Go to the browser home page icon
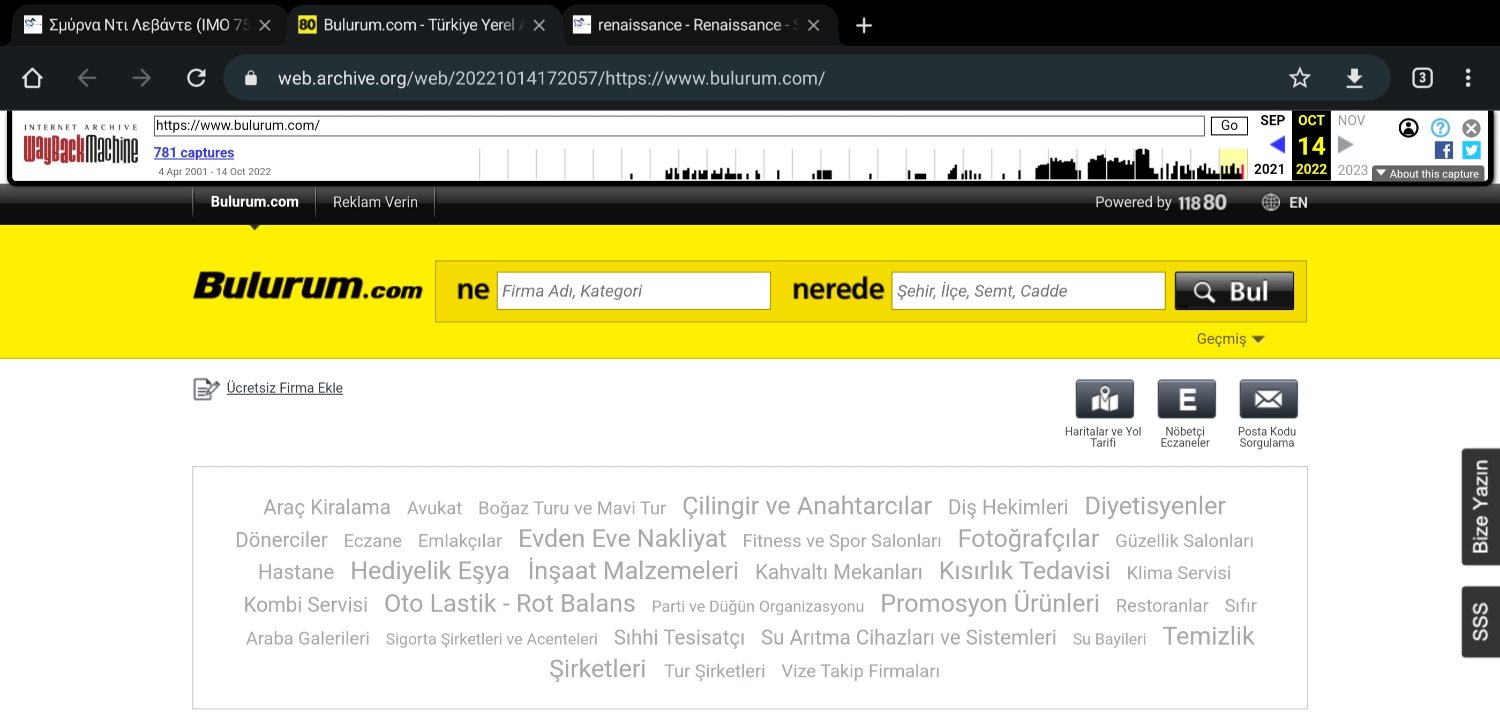 click(x=32, y=78)
